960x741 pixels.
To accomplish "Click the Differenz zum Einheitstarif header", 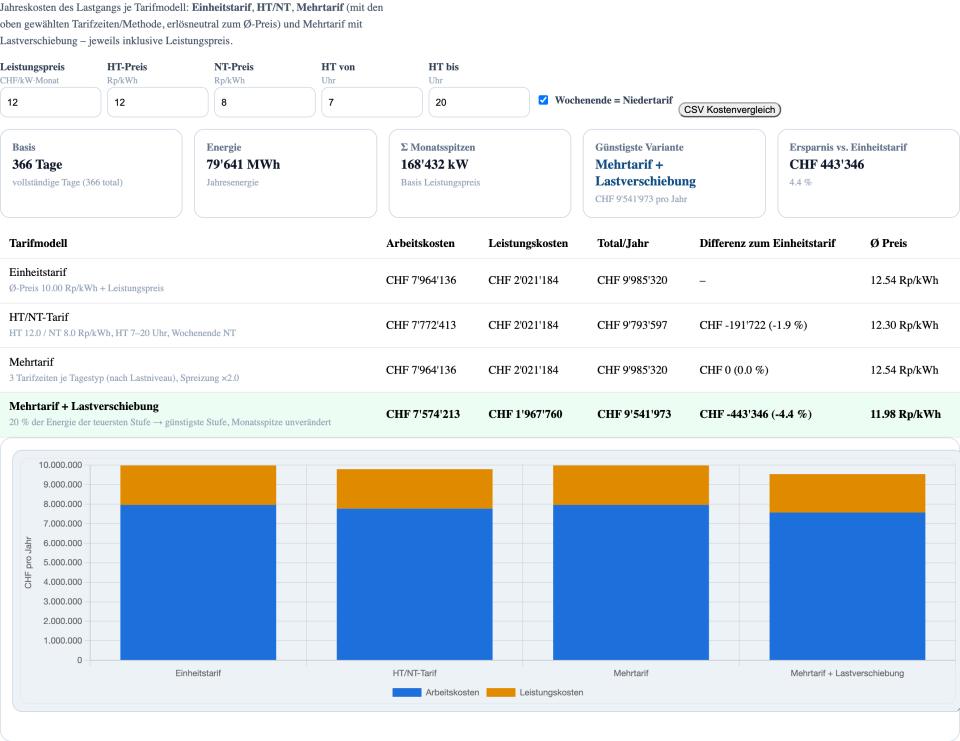I will pyautogui.click(x=767, y=243).
